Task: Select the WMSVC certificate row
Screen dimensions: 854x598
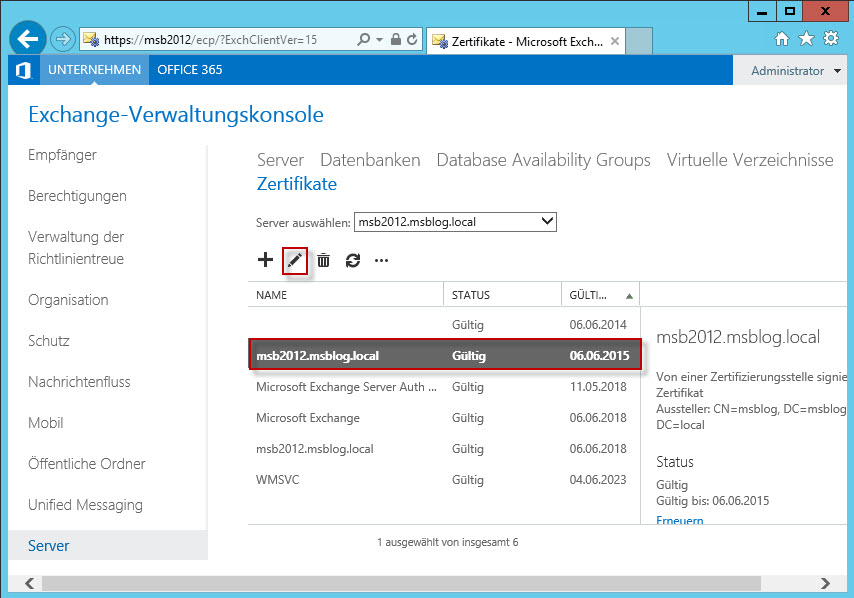Action: click(444, 480)
